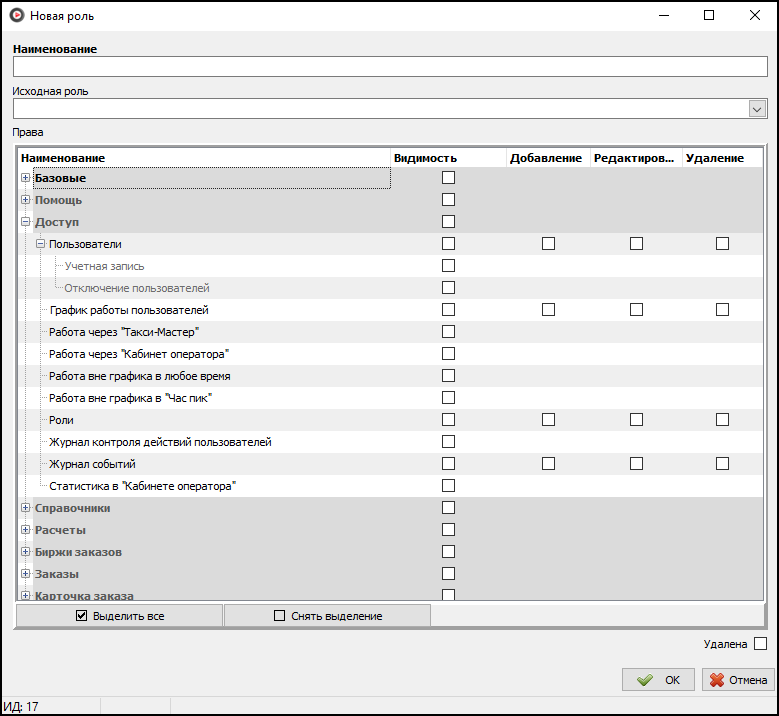Expand the Биржи заказов group

coord(26,552)
